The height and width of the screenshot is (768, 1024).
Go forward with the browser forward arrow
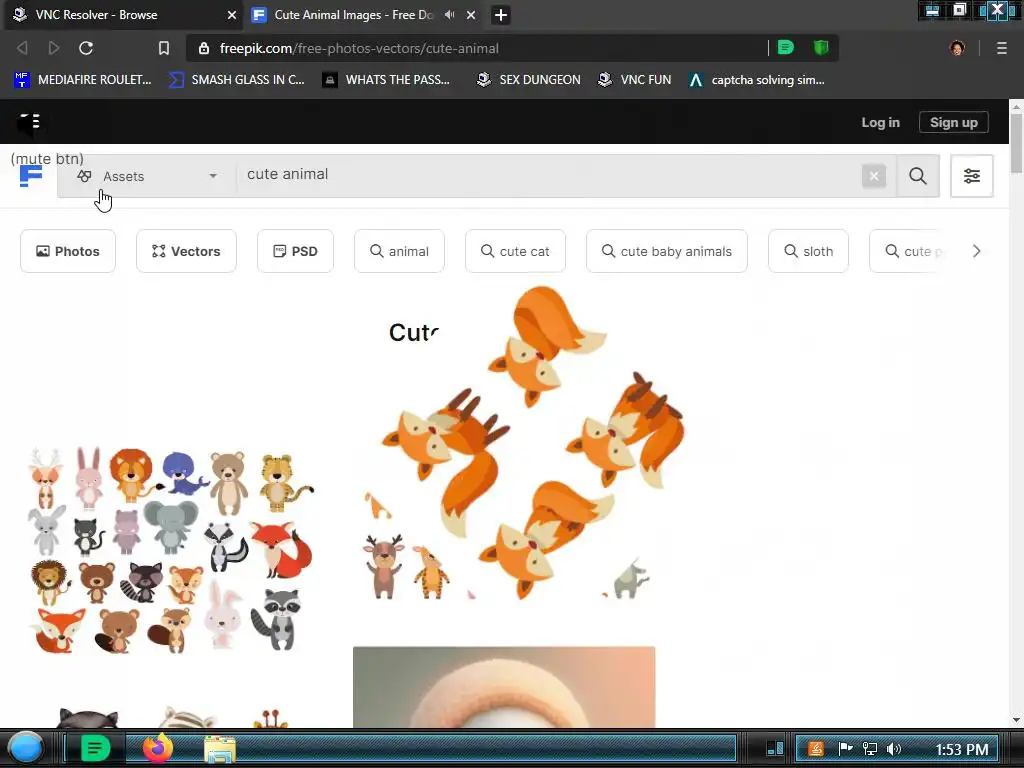pos(54,48)
